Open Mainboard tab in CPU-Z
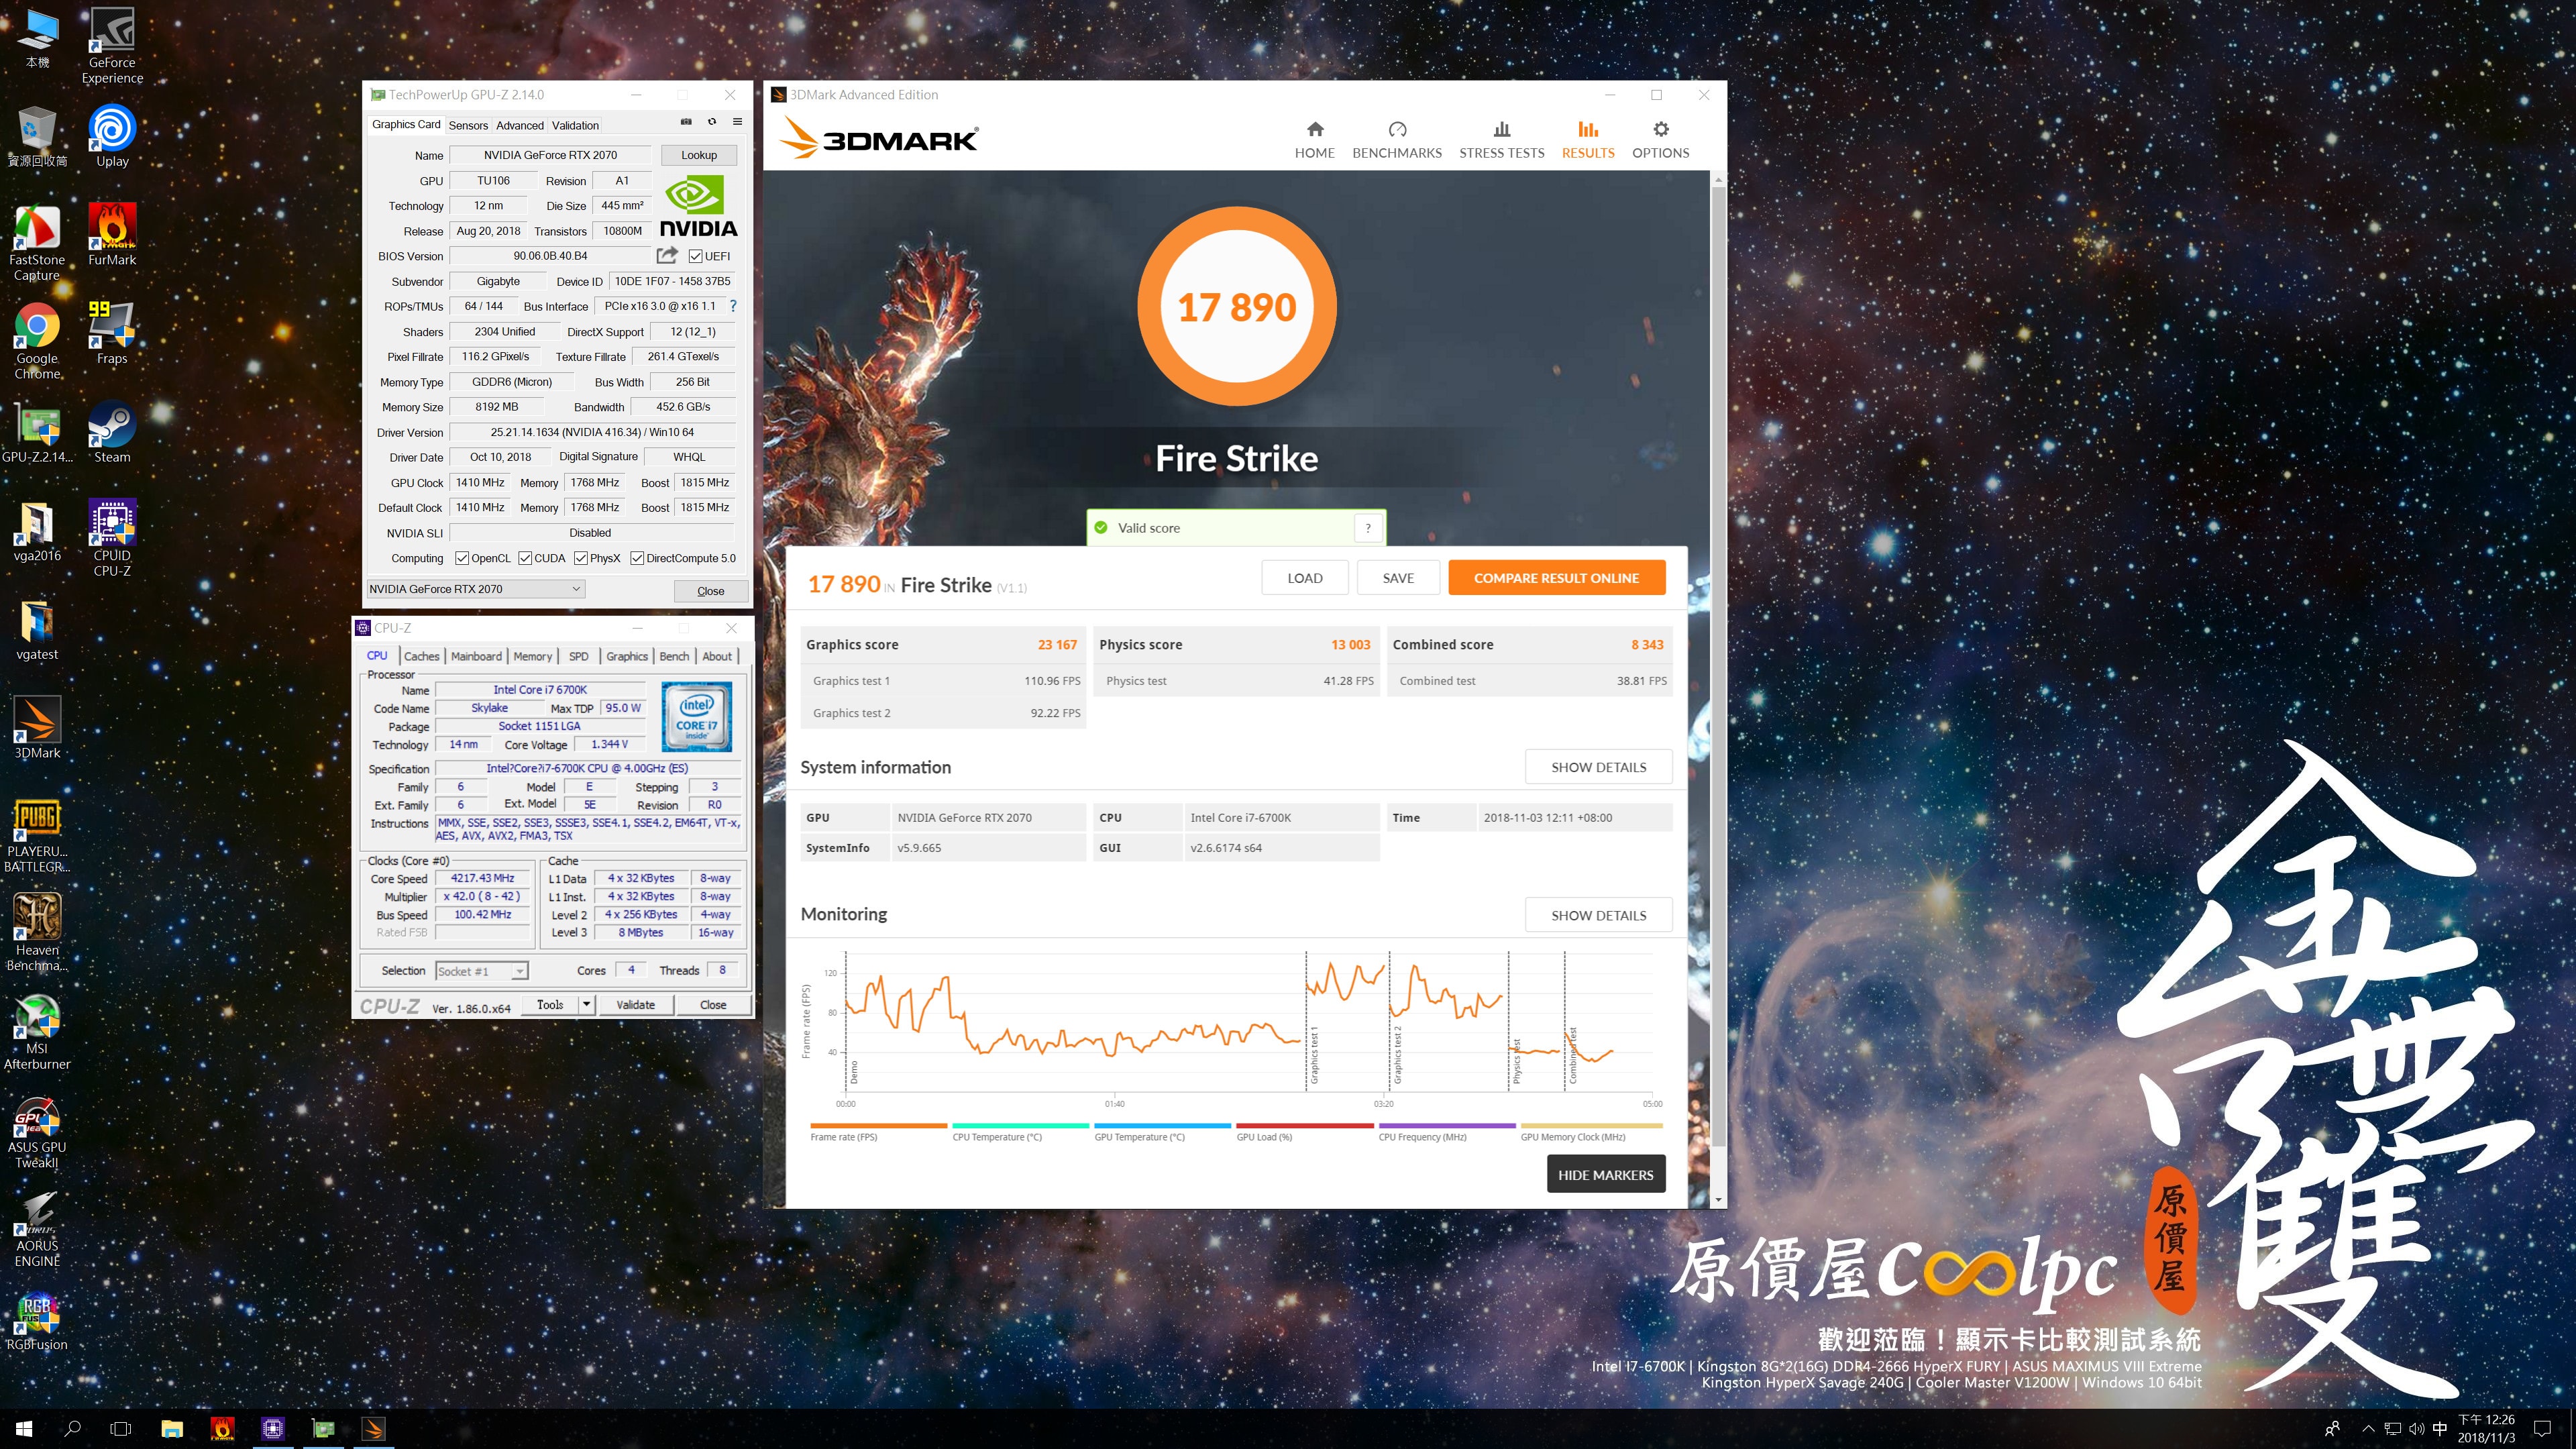The image size is (2576, 1449). click(x=476, y=656)
